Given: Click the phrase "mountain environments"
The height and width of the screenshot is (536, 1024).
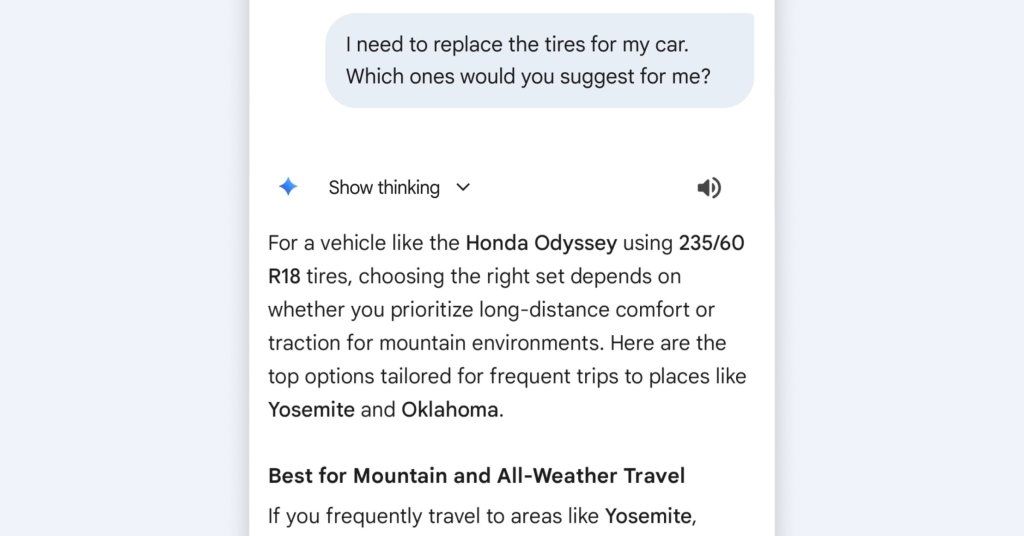Looking at the screenshot, I should pyautogui.click(x=491, y=343).
